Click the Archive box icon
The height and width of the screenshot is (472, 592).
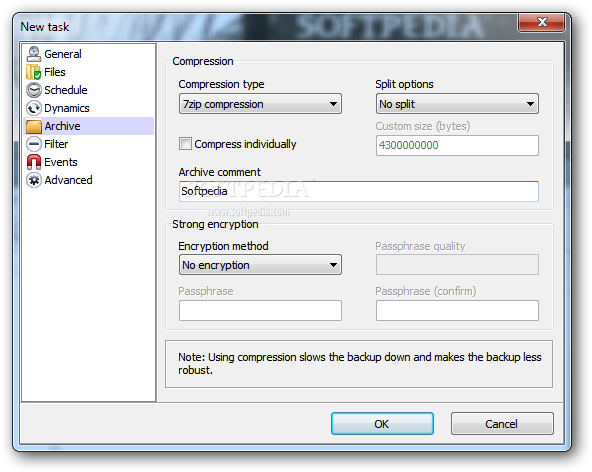[x=34, y=126]
